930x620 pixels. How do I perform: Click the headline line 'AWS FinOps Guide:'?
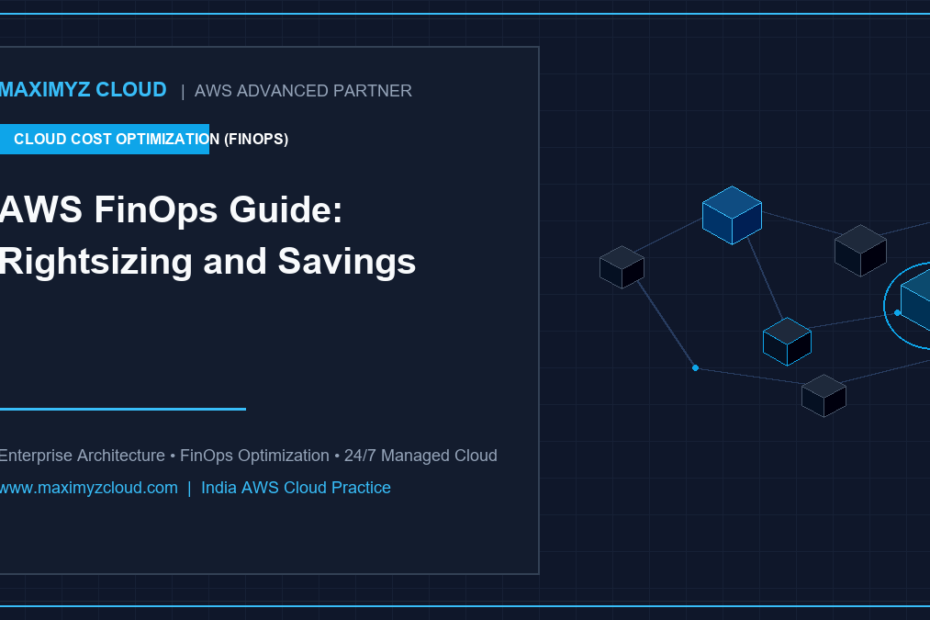click(171, 209)
